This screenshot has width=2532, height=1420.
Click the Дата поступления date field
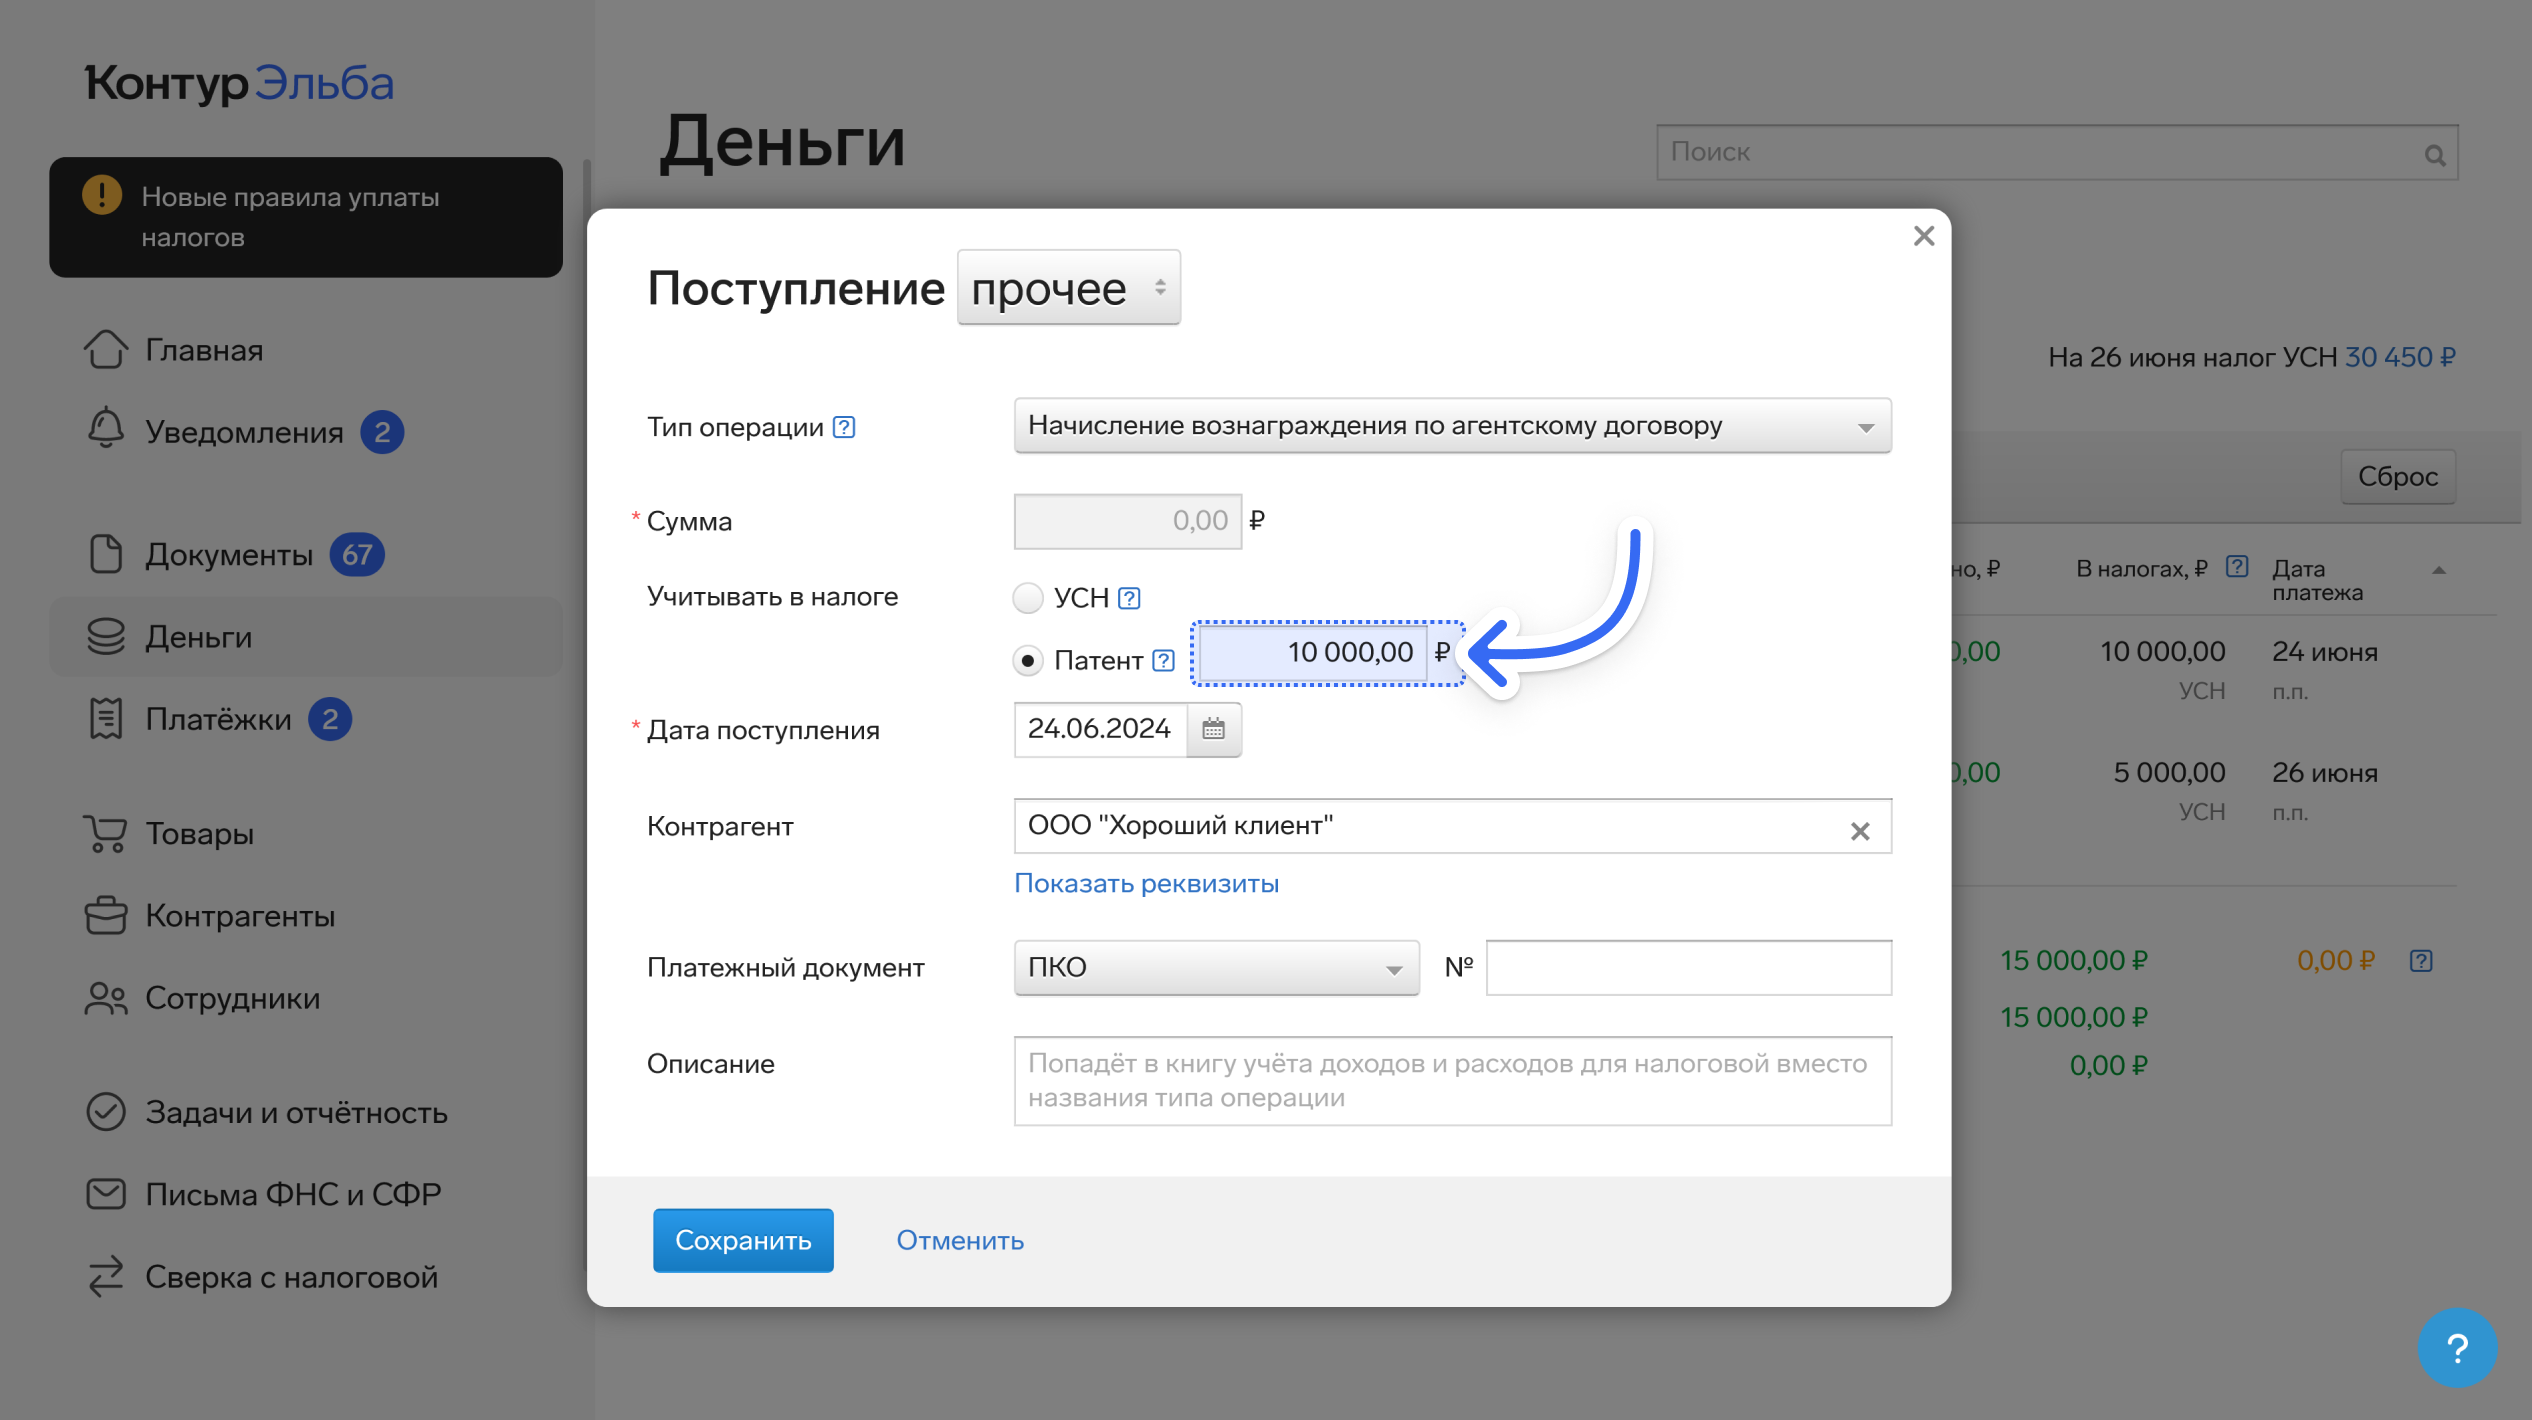1100,729
